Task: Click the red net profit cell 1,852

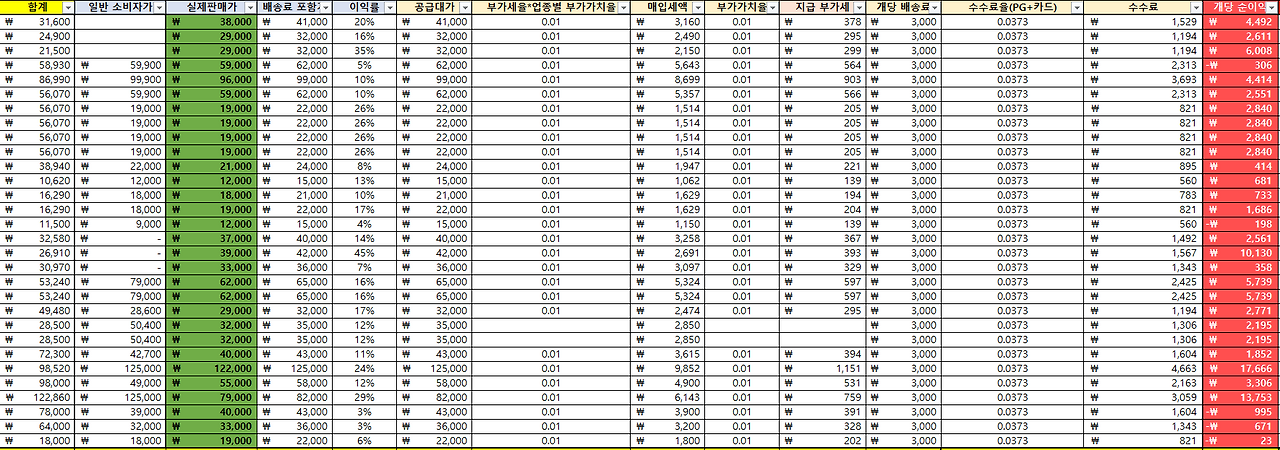Action: 1242,354
